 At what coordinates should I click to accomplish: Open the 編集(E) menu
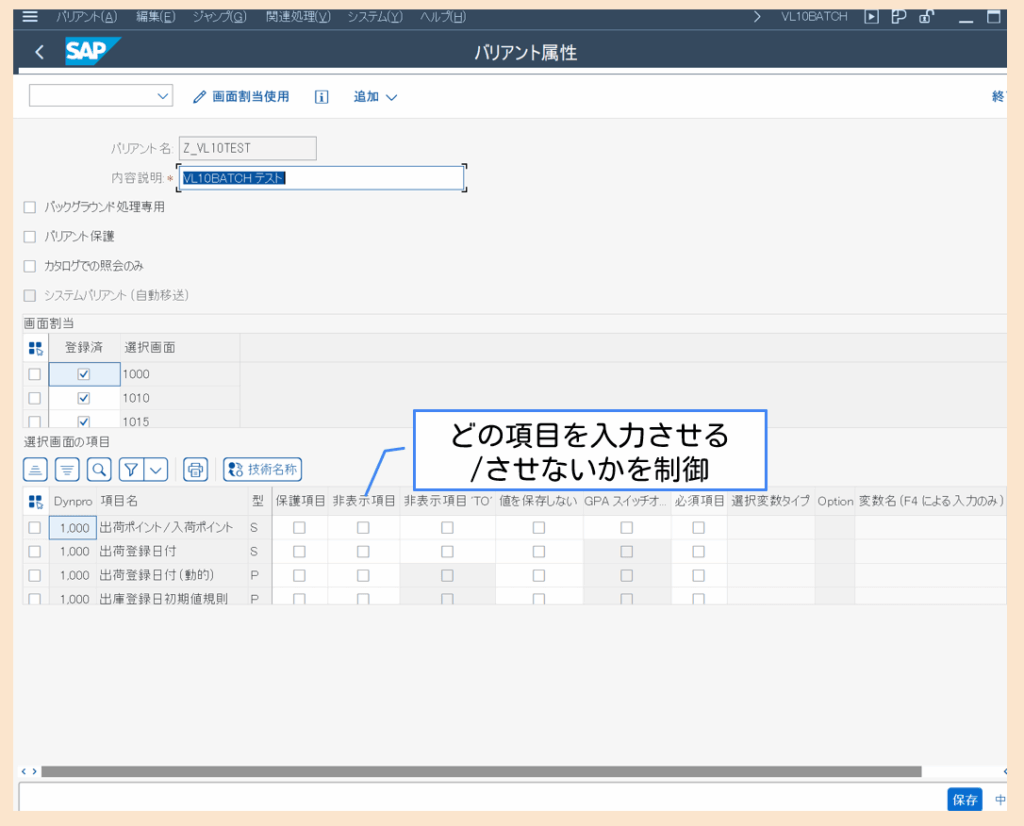pos(155,17)
